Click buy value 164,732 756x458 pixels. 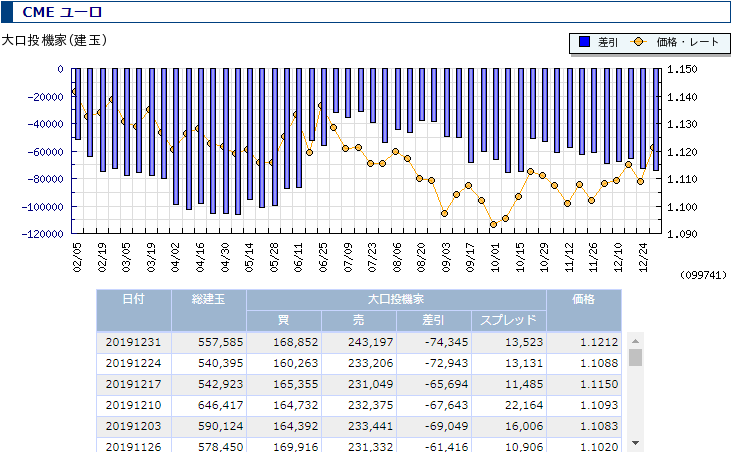pyautogui.click(x=296, y=405)
